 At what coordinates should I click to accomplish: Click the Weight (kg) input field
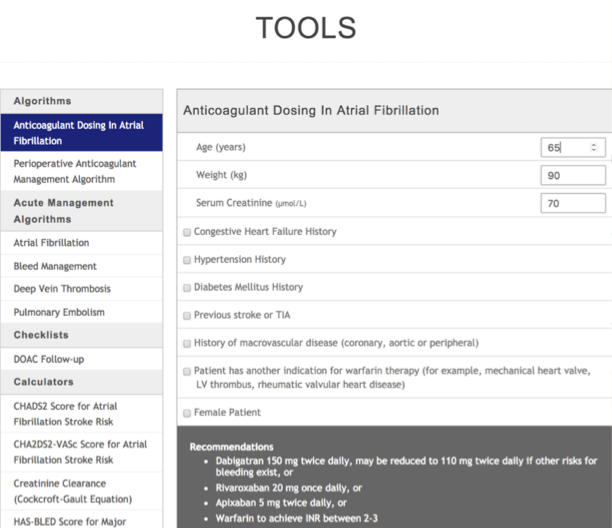(572, 176)
